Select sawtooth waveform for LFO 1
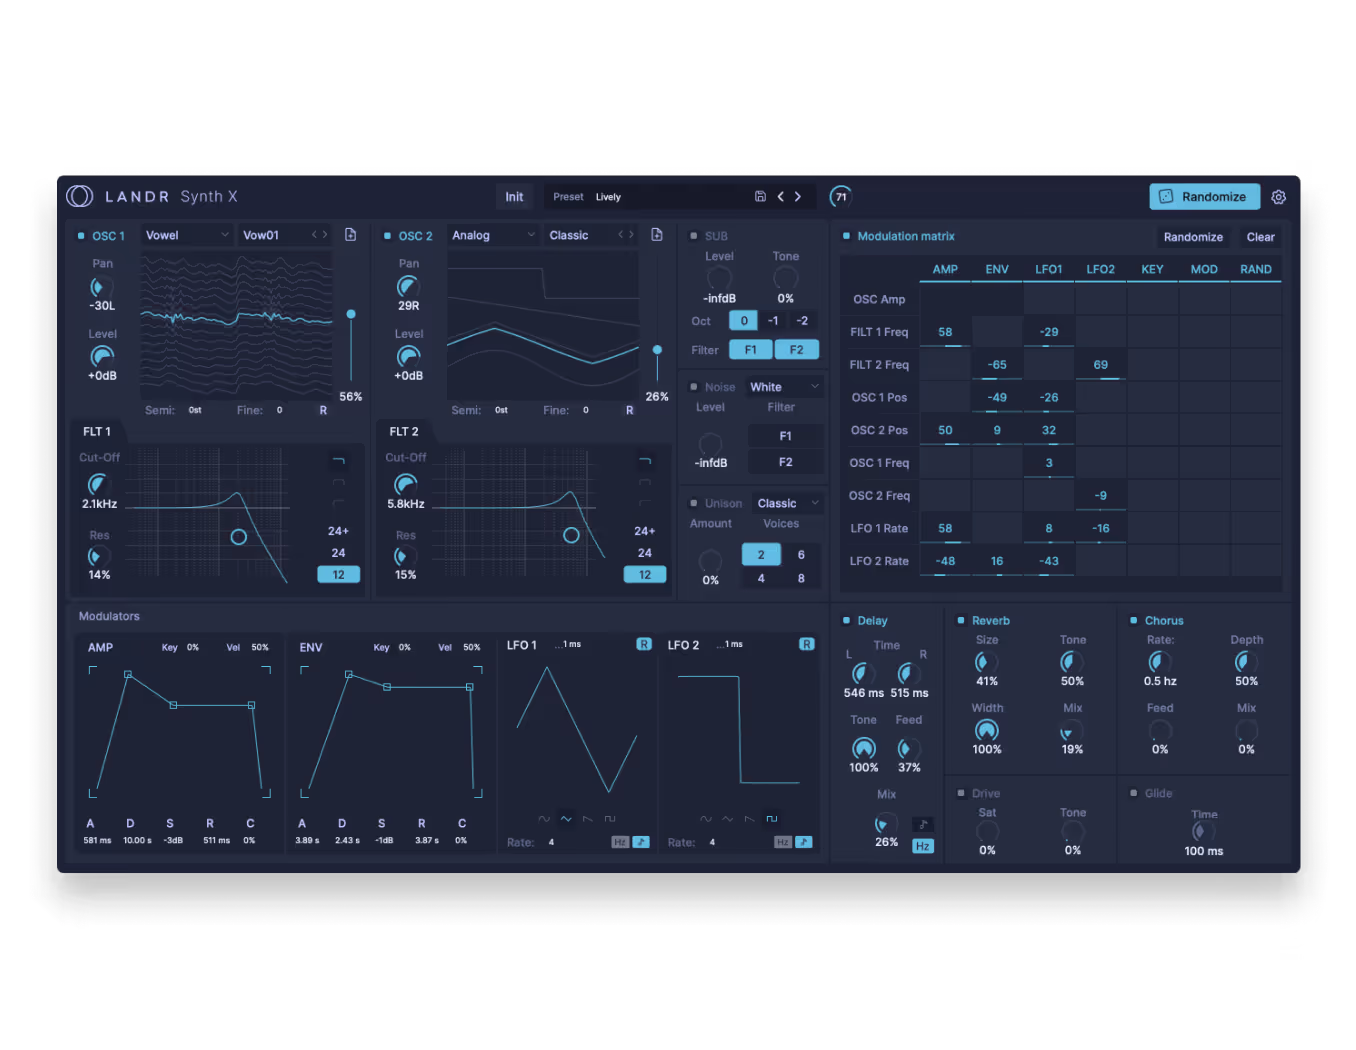The width and height of the screenshot is (1356, 1050). (x=588, y=819)
